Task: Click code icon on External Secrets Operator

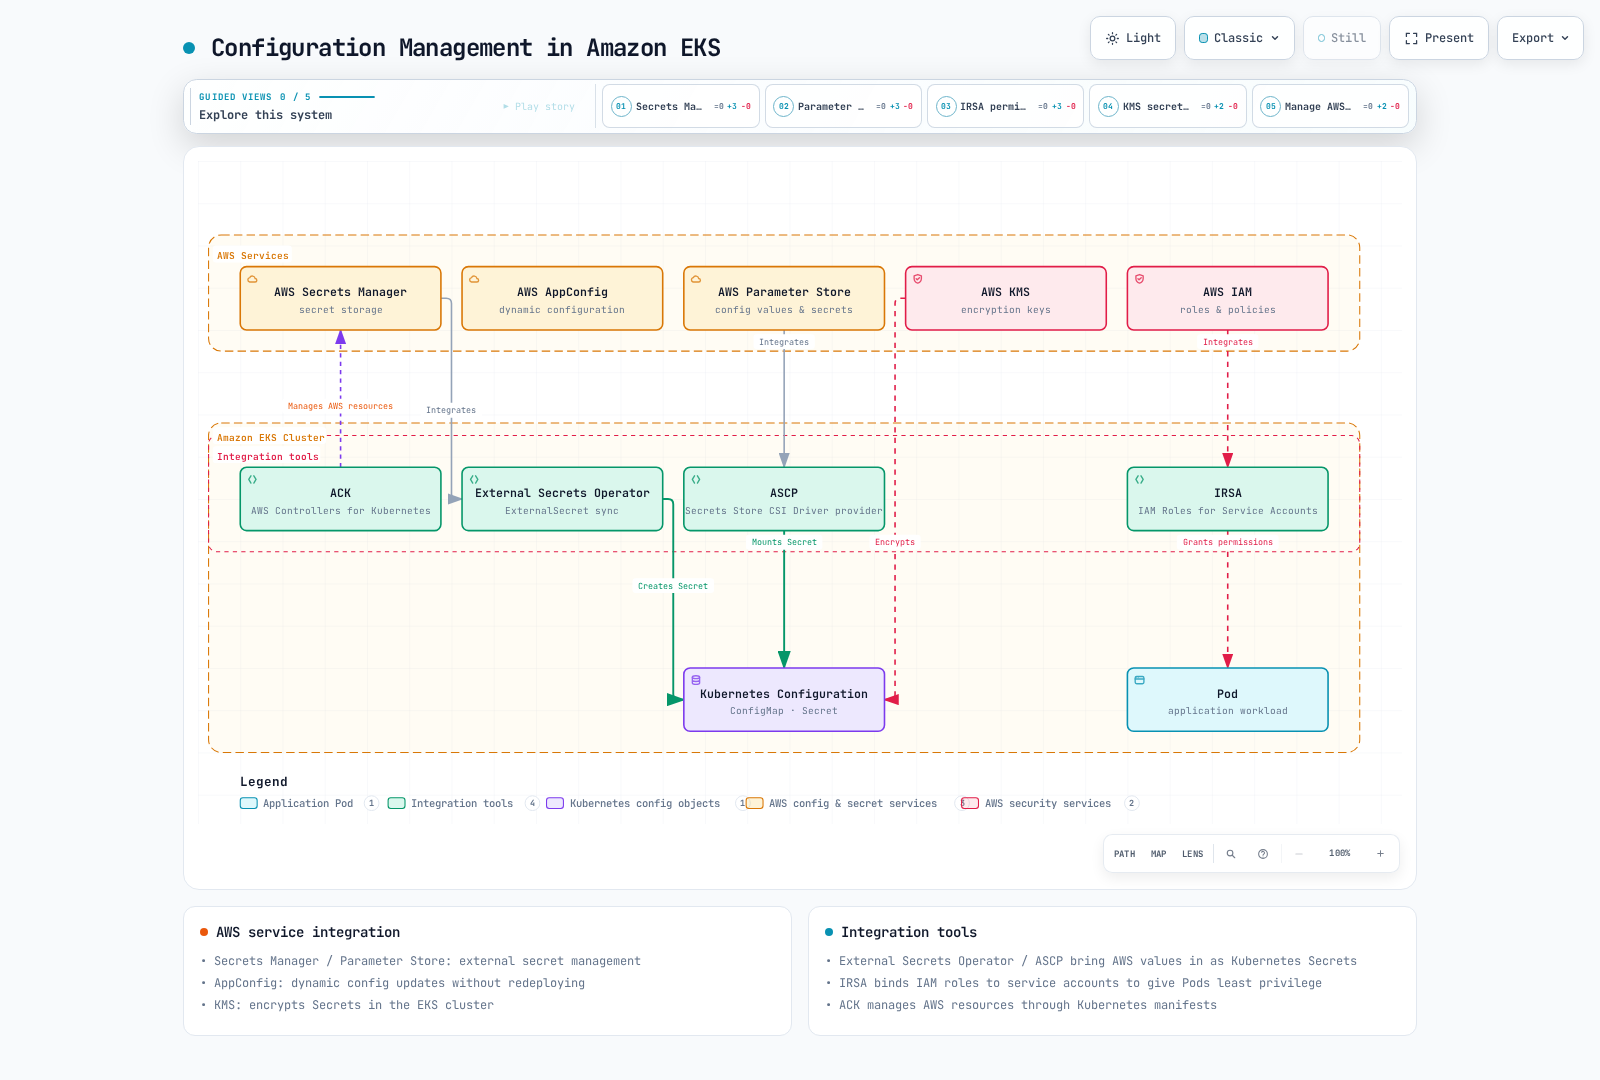Action: click(474, 480)
